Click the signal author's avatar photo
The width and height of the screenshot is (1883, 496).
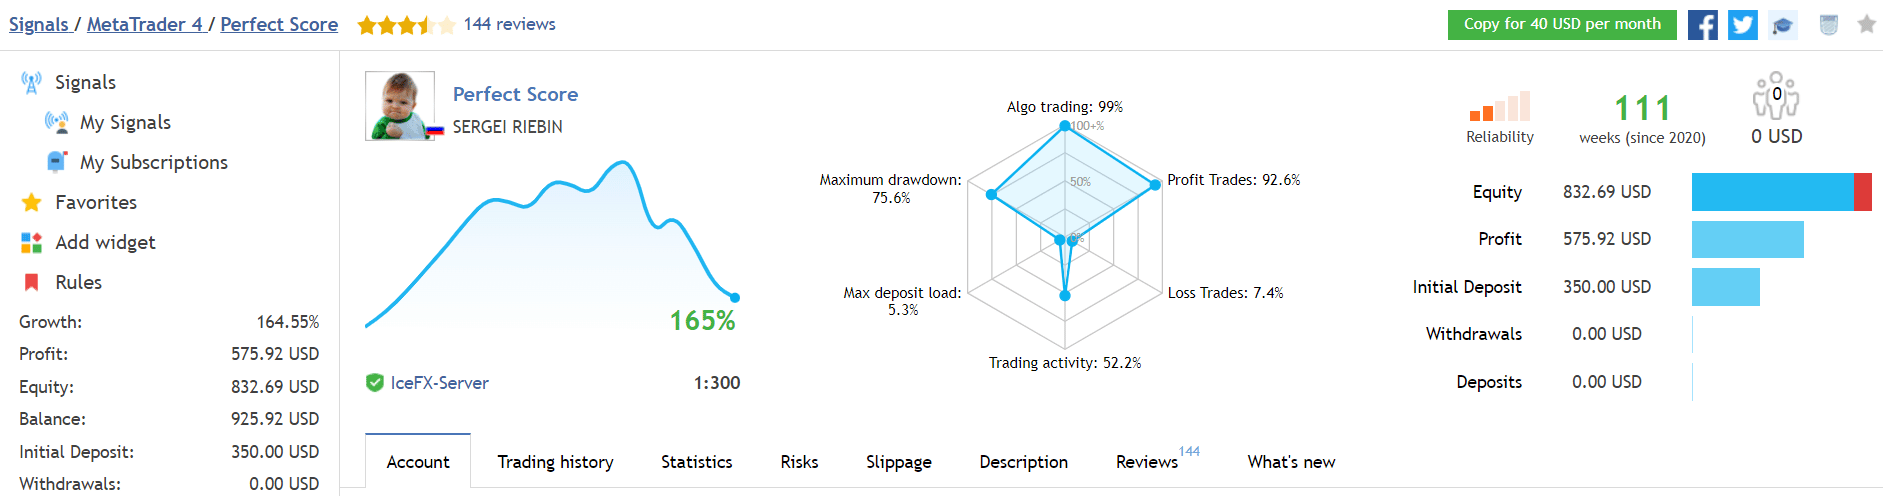click(400, 105)
